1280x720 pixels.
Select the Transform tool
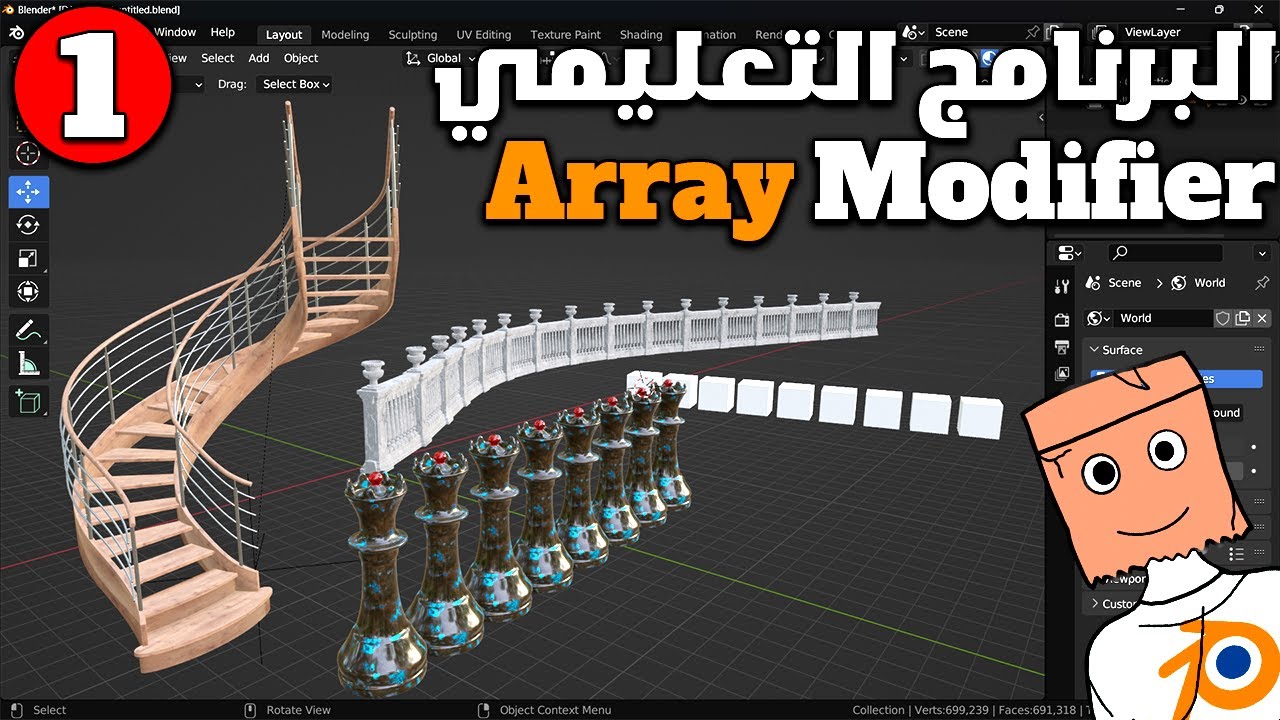[28, 292]
